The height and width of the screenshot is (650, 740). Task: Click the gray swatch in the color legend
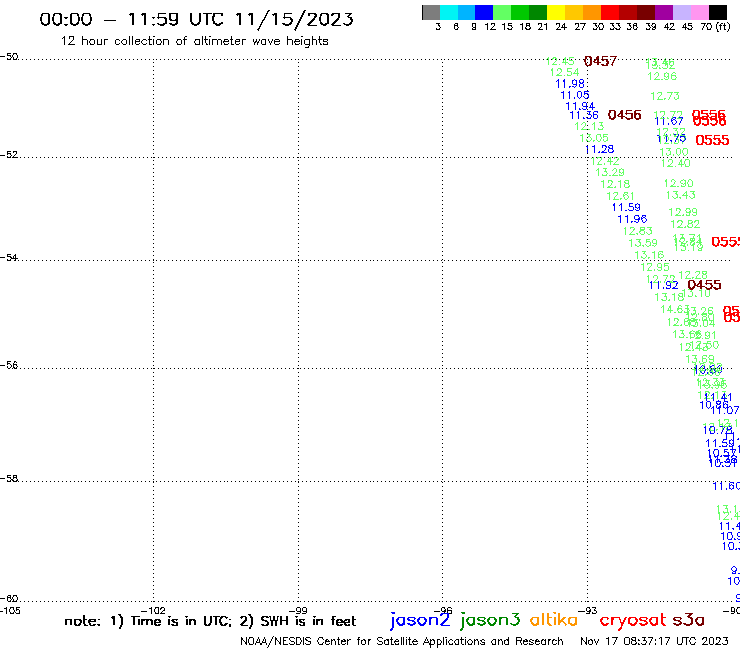pyautogui.click(x=431, y=12)
